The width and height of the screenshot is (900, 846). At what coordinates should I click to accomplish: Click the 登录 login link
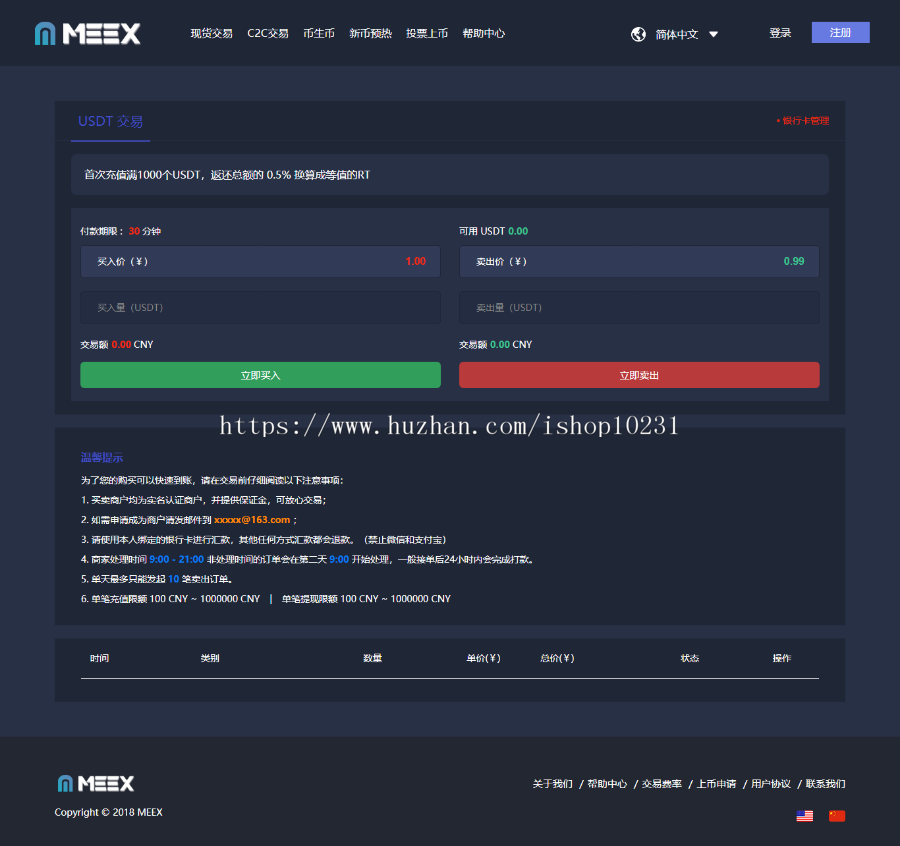point(780,33)
